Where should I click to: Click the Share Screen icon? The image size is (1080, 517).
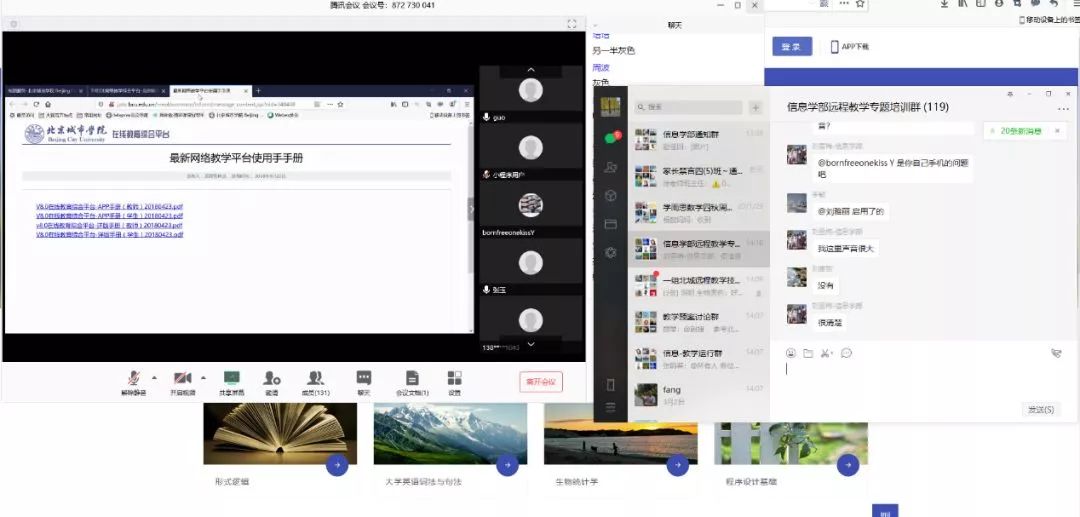click(232, 380)
